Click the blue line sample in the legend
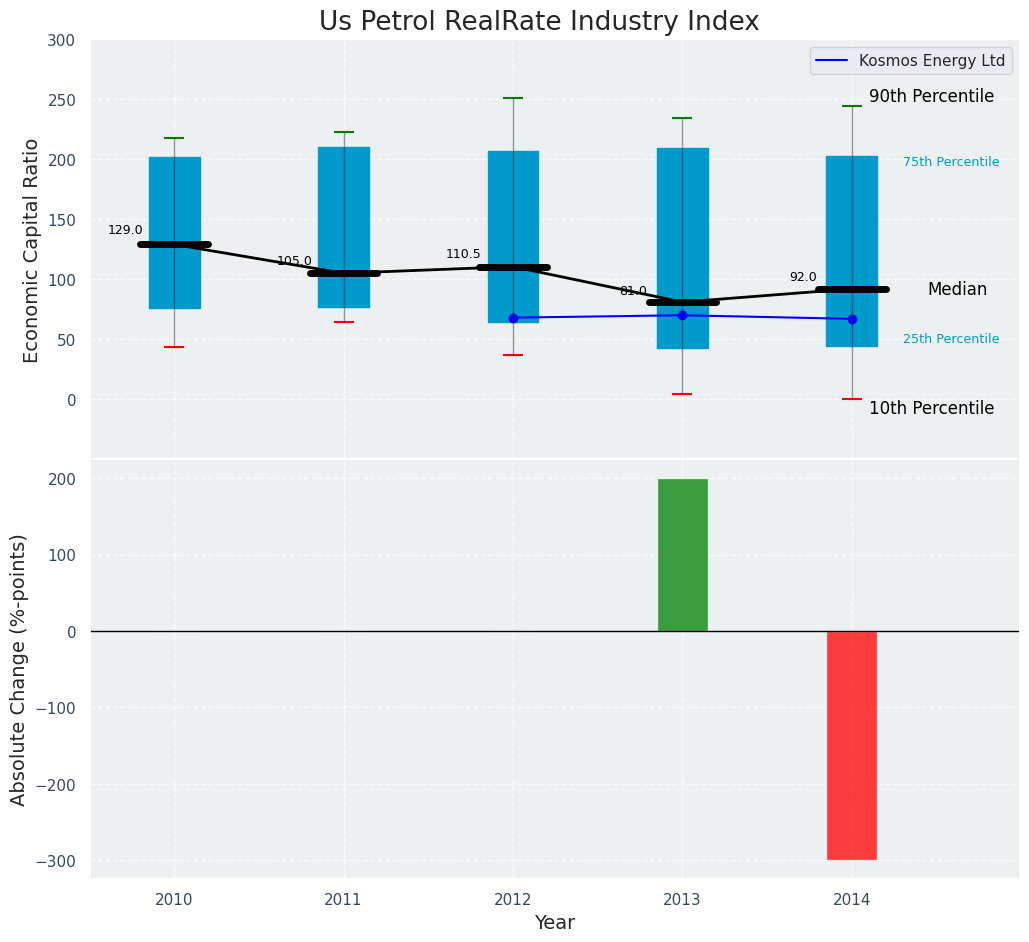 pos(832,61)
